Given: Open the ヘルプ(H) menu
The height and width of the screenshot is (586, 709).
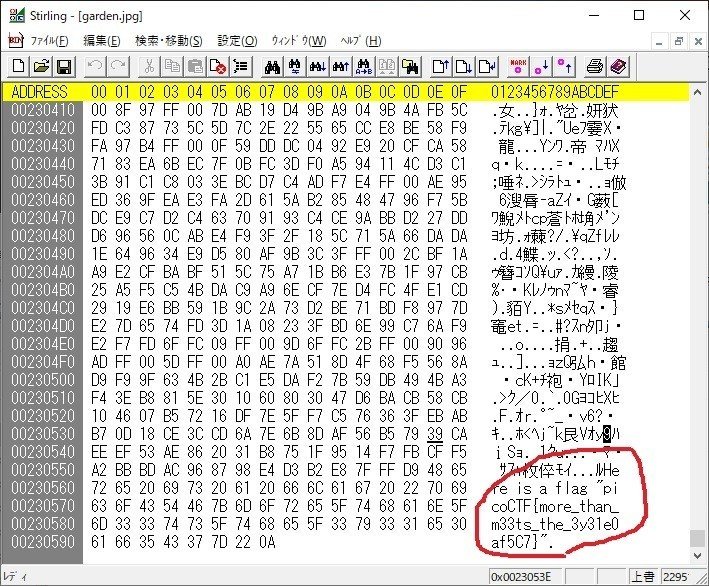Looking at the screenshot, I should (x=361, y=41).
